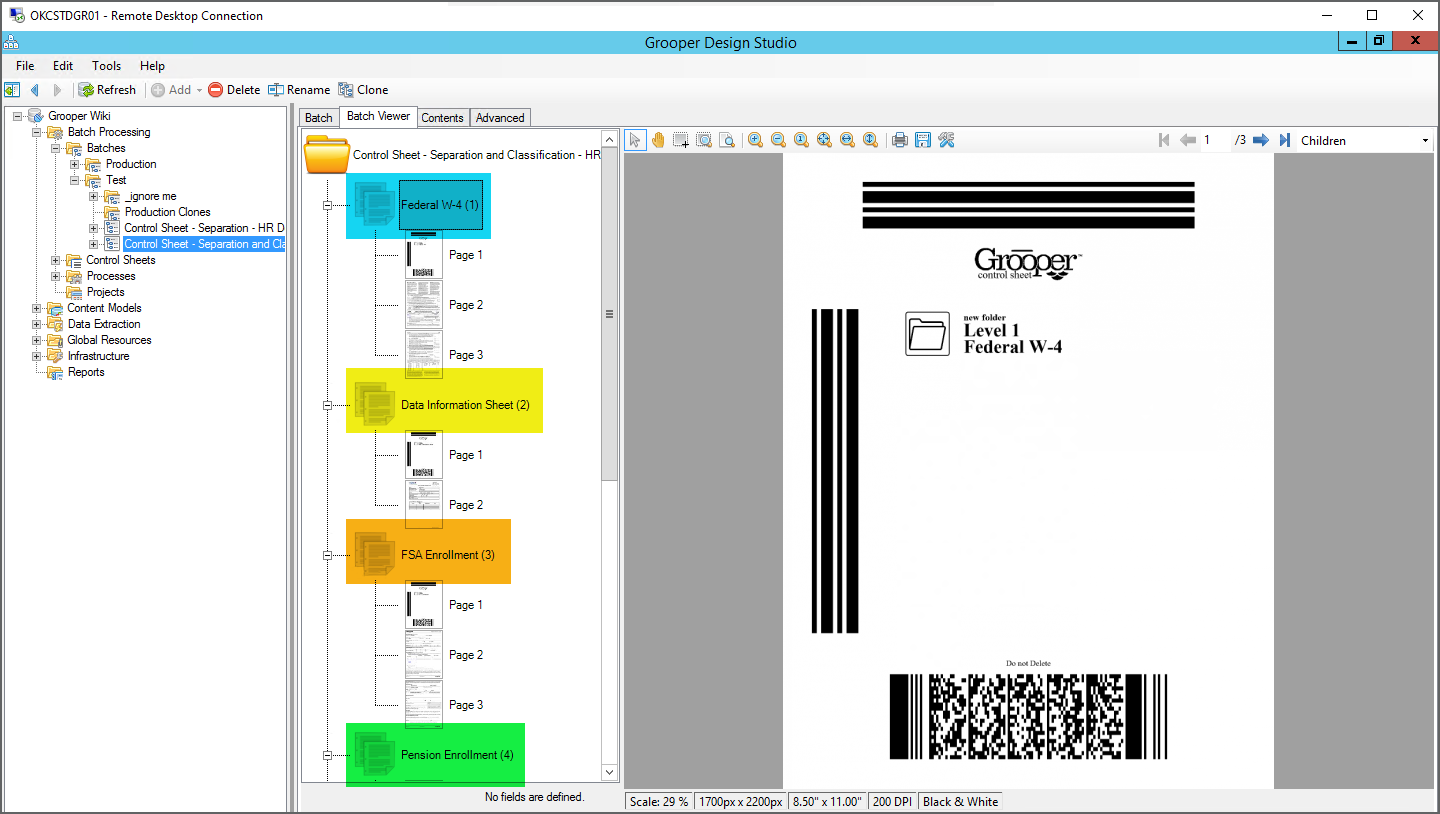
Task: Click the current page number field
Action: (1215, 140)
